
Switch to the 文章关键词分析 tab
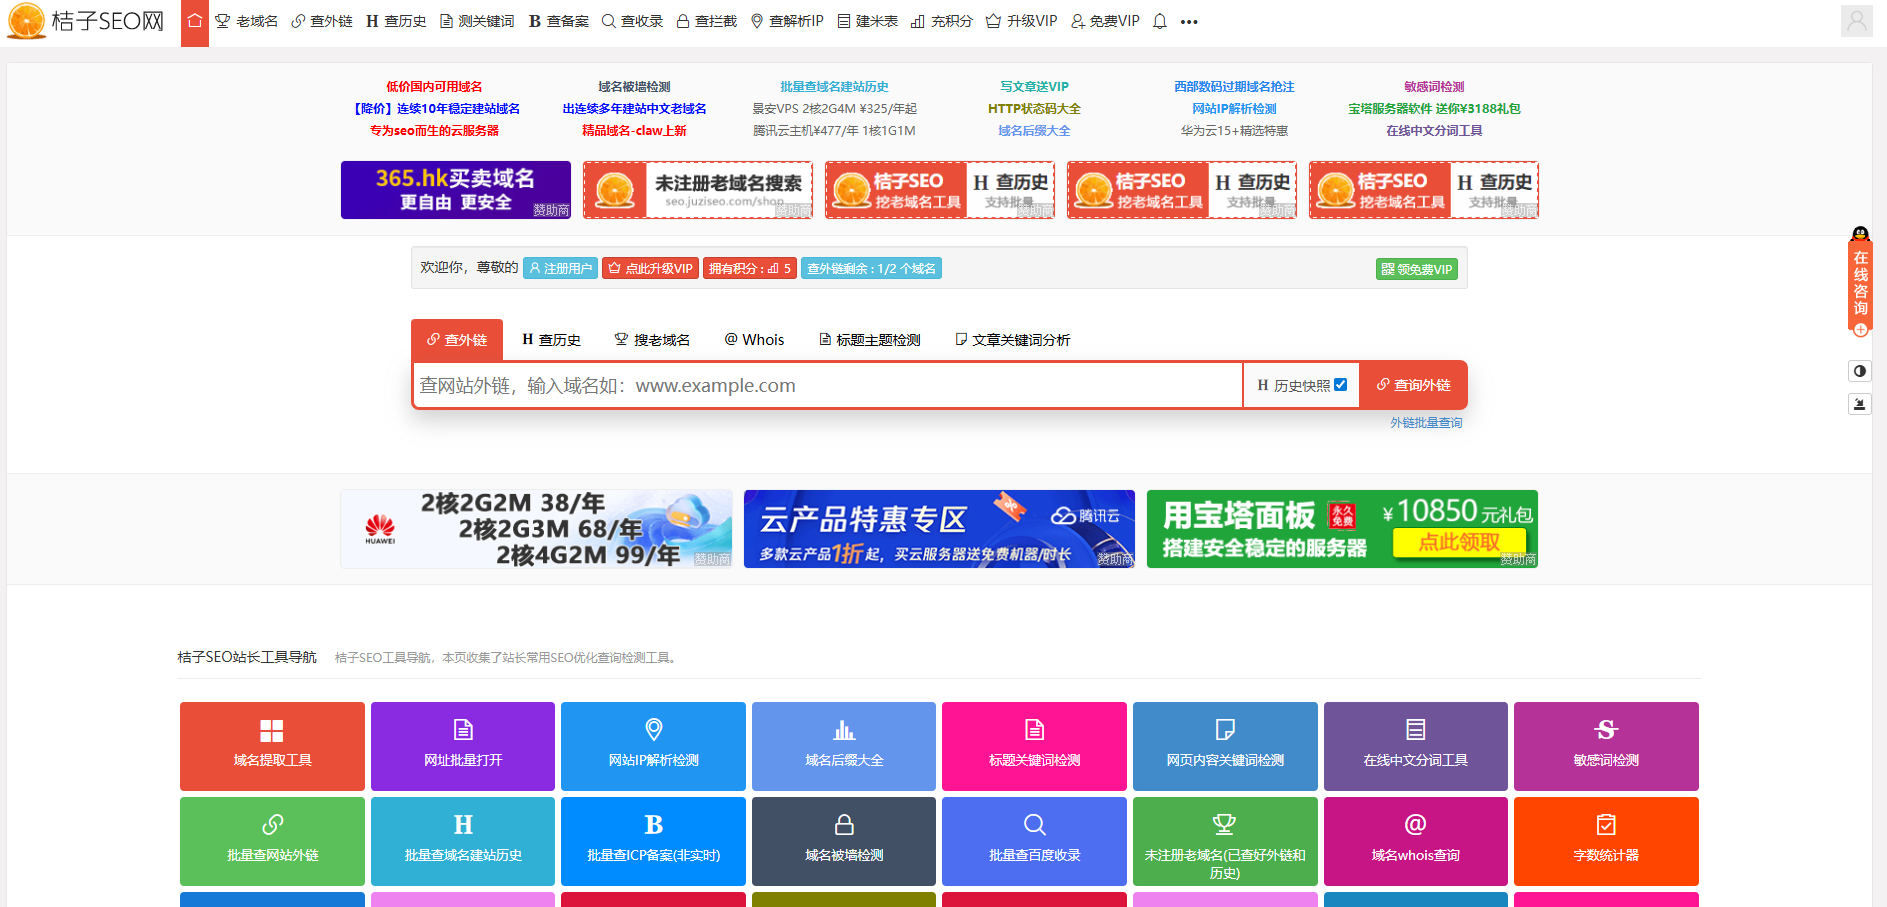1012,340
